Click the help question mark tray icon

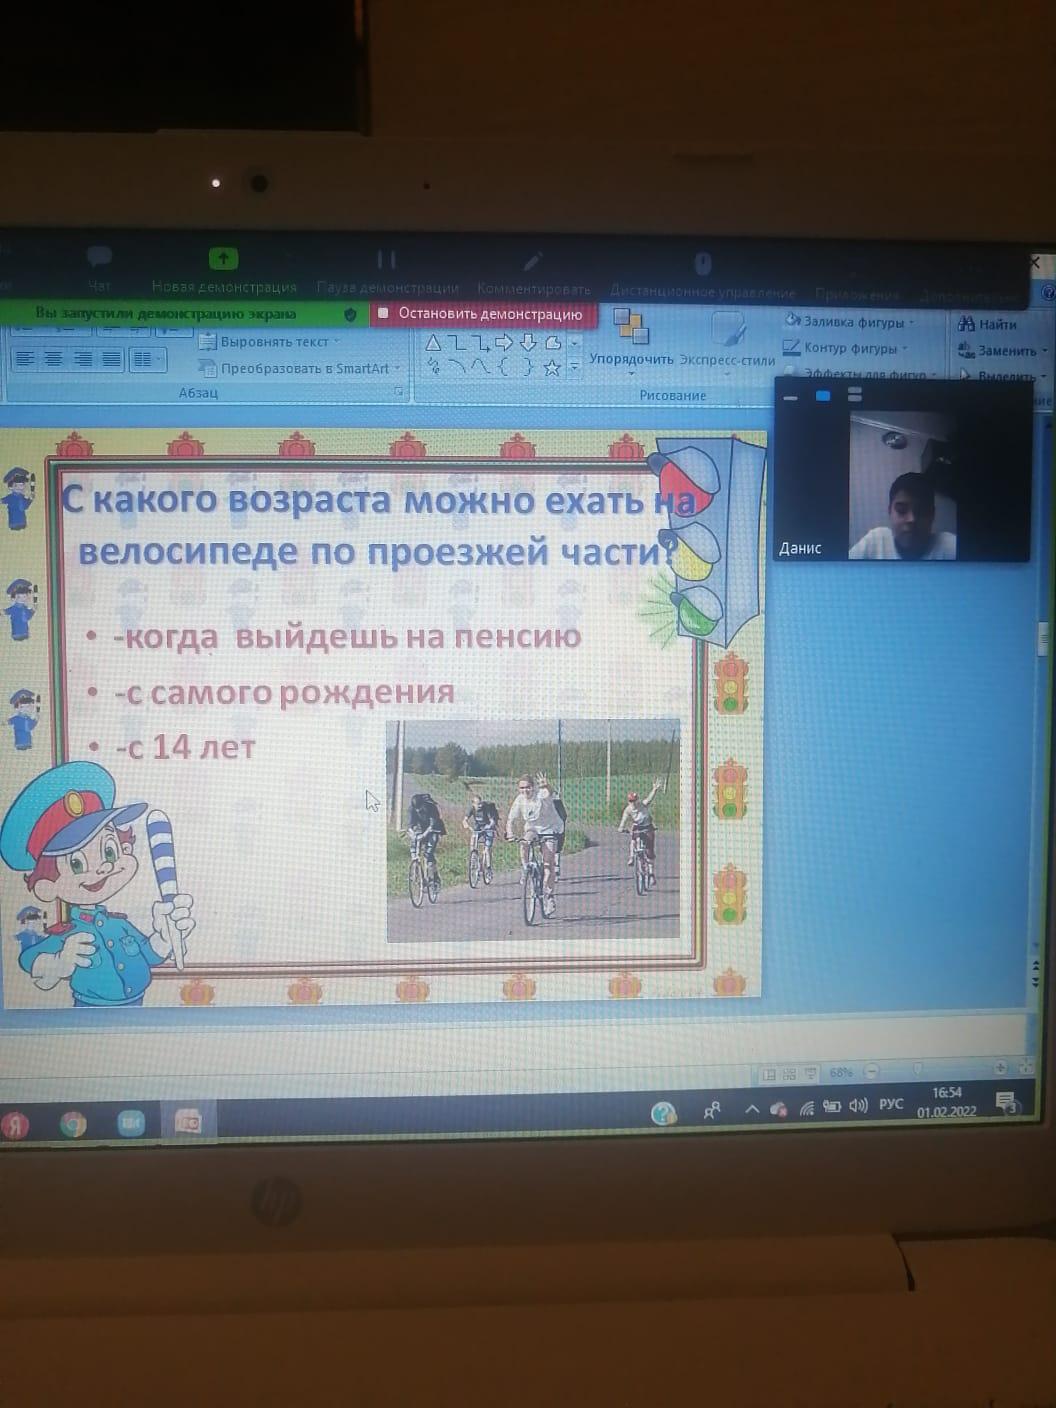(663, 1112)
